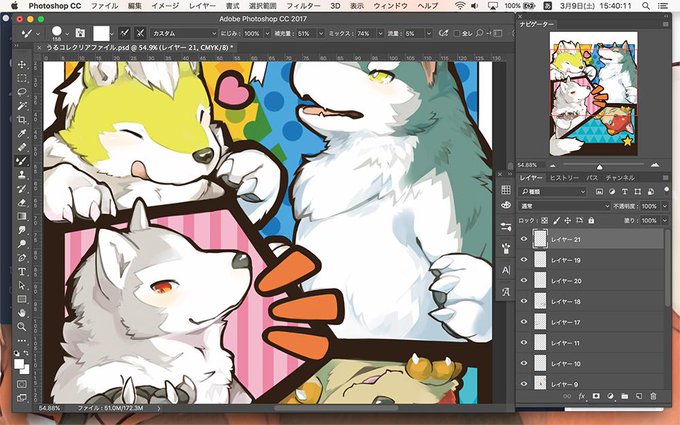Select the Healing Brush tool
The image size is (680, 425).
tap(22, 147)
